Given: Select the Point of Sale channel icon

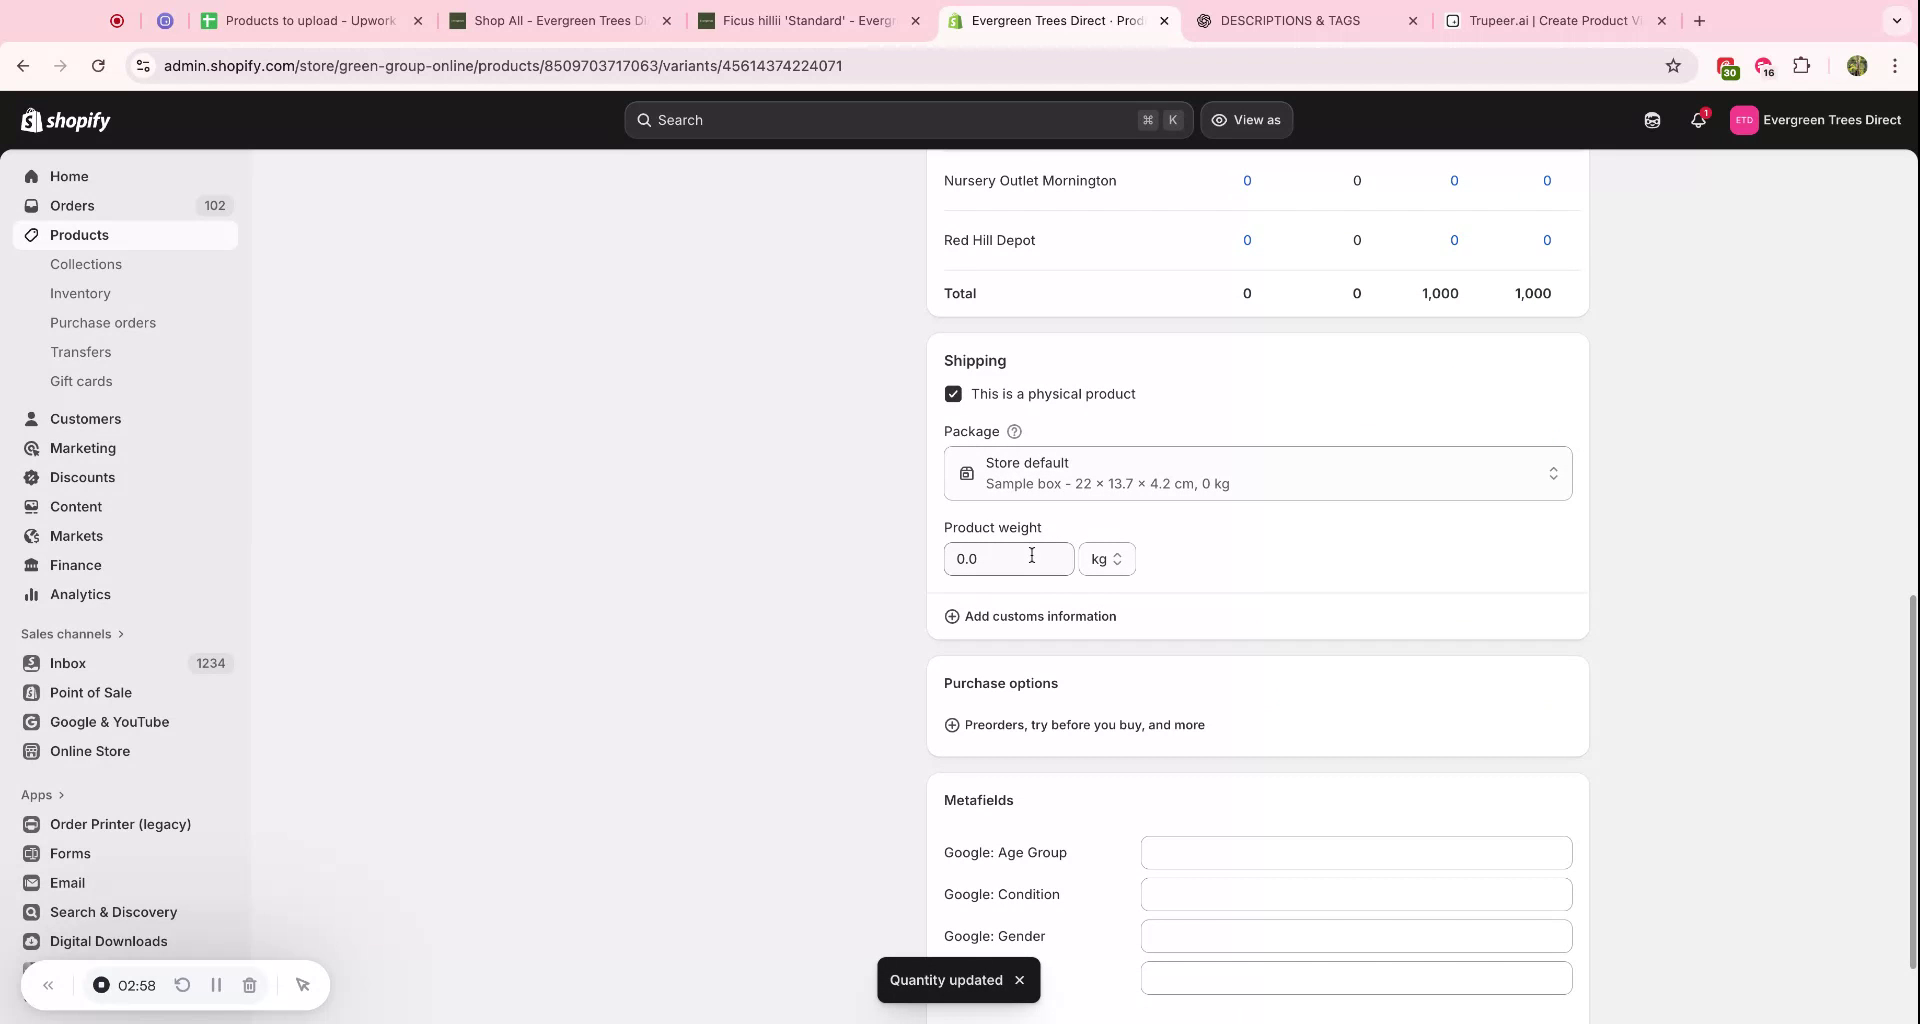Looking at the screenshot, I should 32,692.
